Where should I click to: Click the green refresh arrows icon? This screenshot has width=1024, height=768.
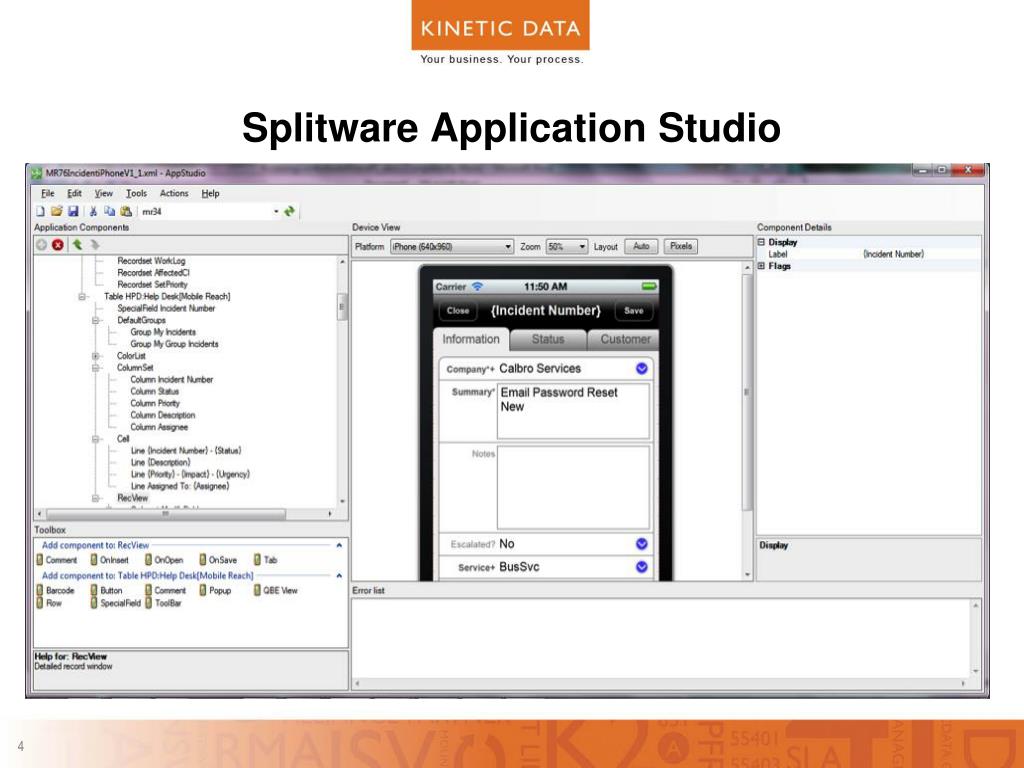pos(289,211)
